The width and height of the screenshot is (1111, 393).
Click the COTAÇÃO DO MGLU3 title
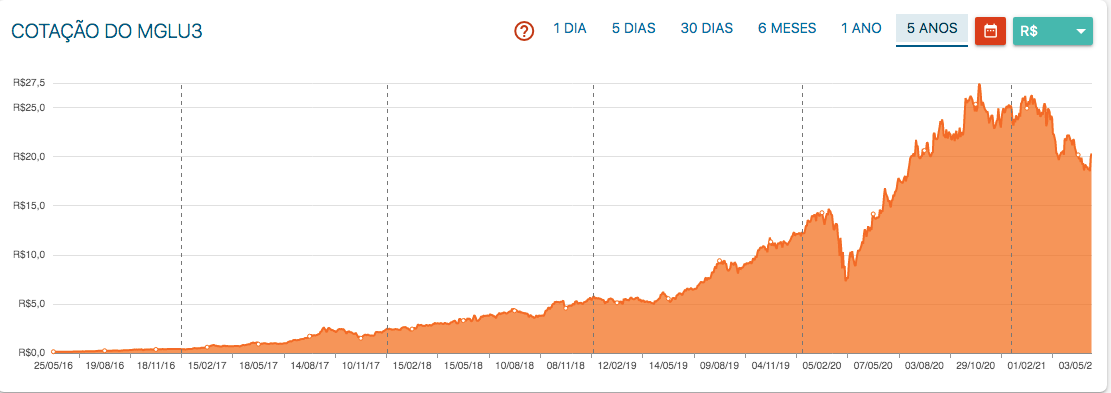tap(106, 32)
